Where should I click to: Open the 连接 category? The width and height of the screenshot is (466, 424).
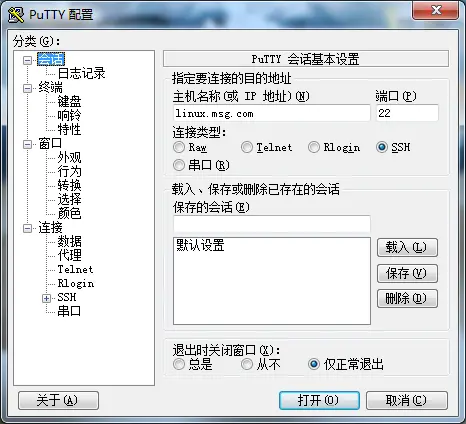50,228
